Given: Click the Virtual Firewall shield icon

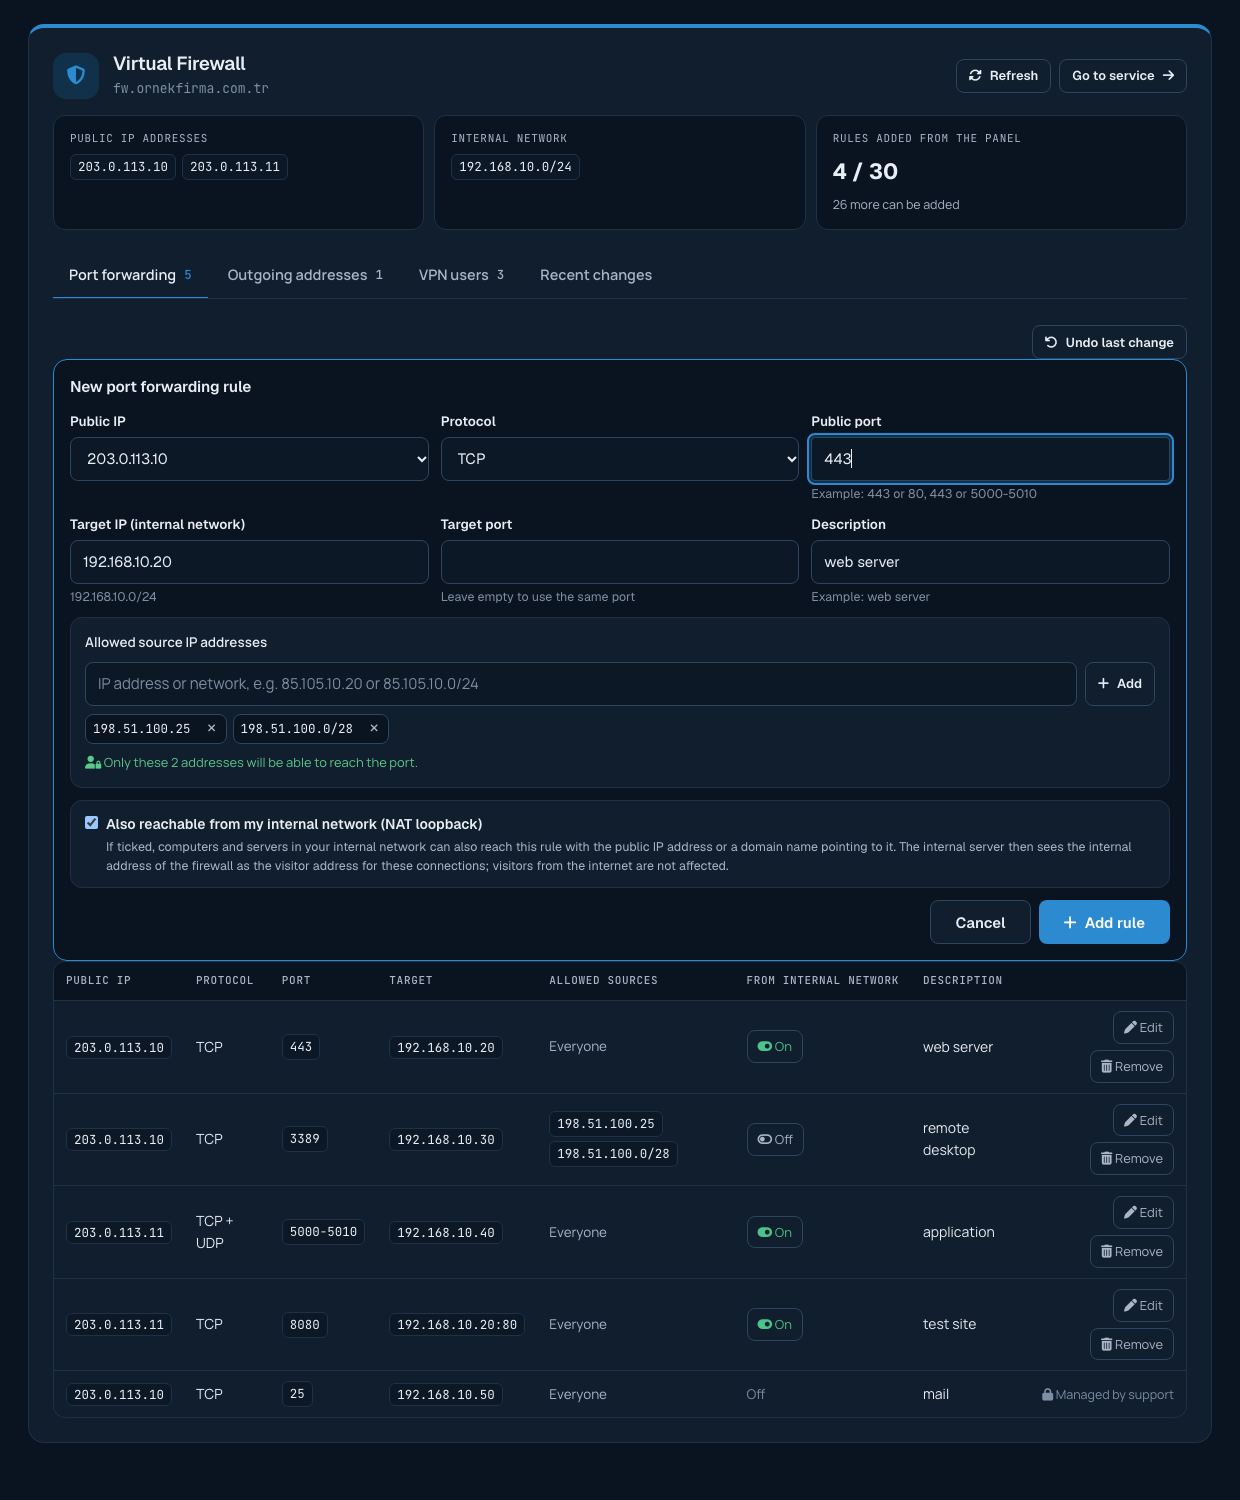Looking at the screenshot, I should (x=76, y=76).
